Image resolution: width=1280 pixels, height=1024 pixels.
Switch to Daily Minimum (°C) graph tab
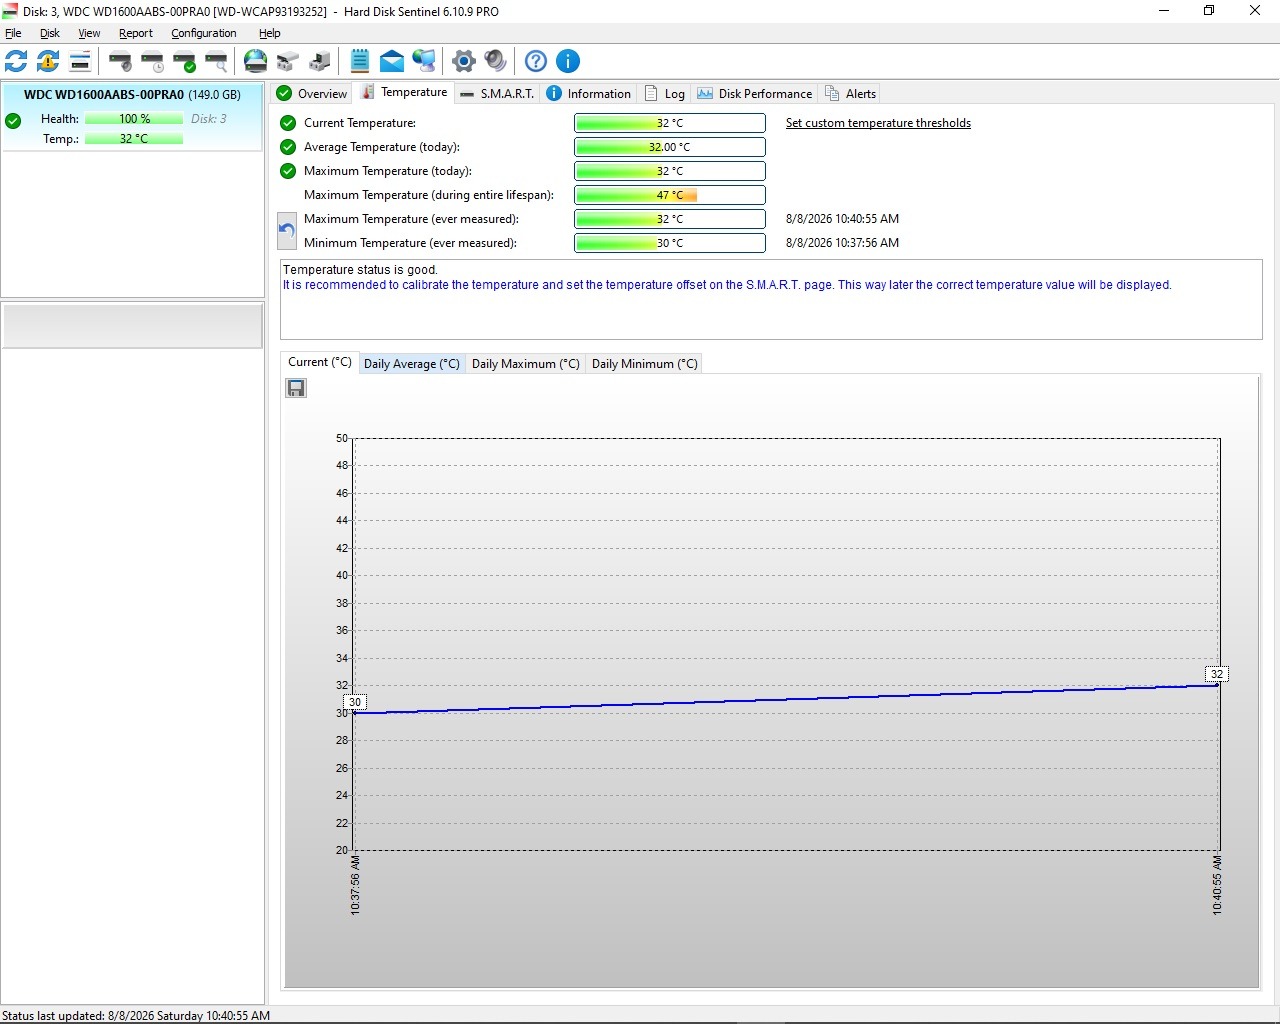tap(645, 364)
